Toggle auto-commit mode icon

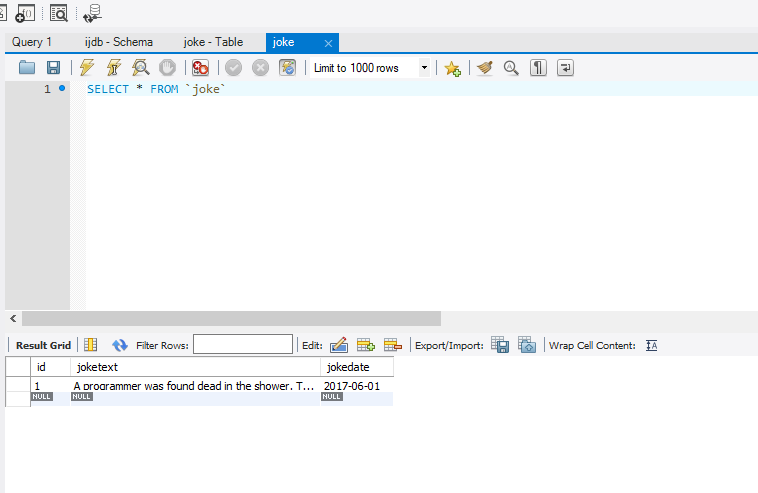click(x=288, y=68)
